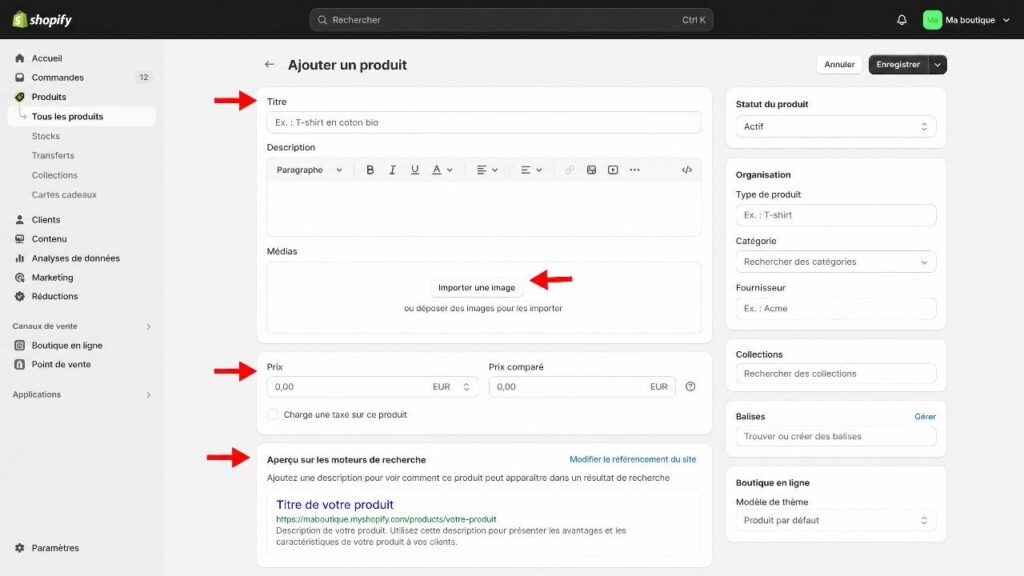
Task: Open the Modèle de thème dropdown
Action: [836, 520]
